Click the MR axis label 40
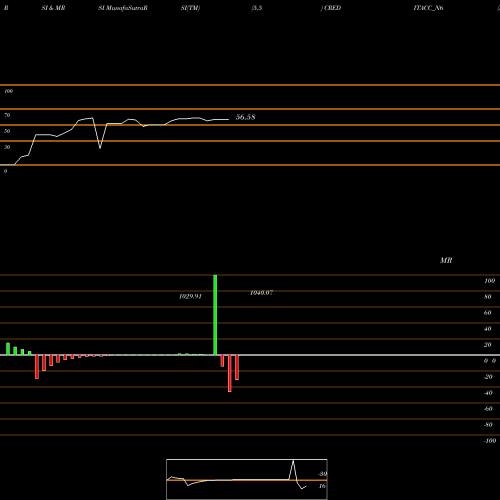Viewport: 500px width, 500px height. pyautogui.click(x=488, y=329)
